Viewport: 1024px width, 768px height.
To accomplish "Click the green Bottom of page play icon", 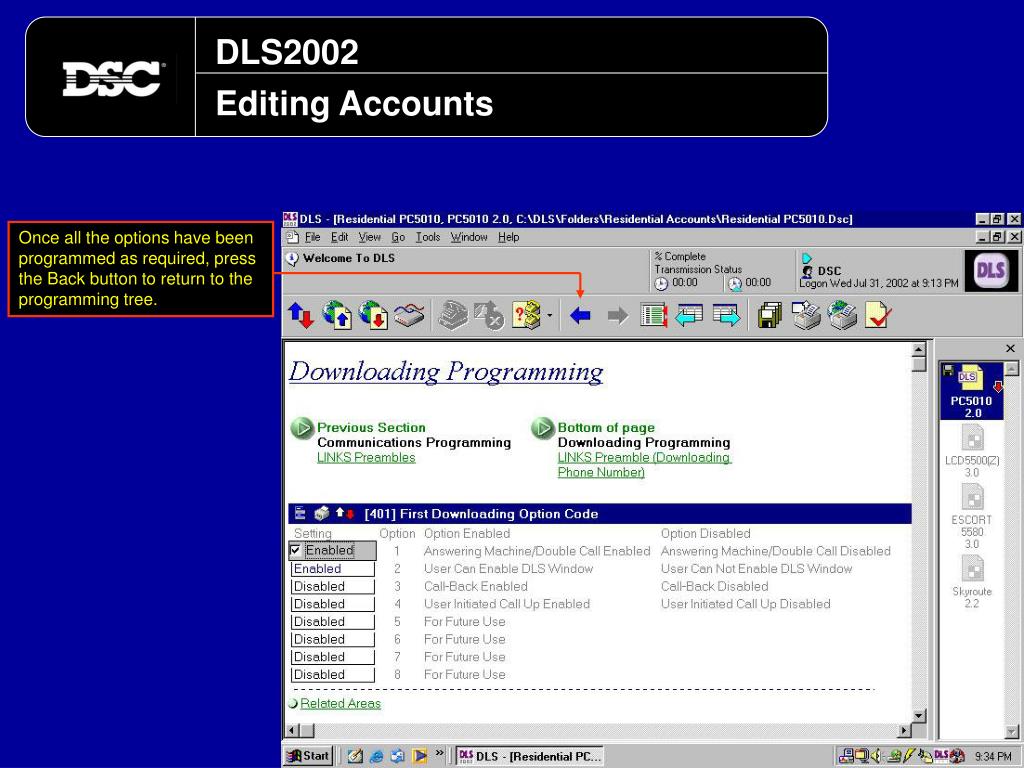I will (542, 428).
